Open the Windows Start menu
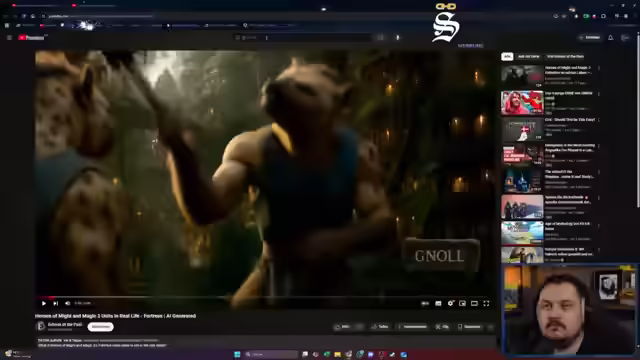640x360 pixels. click(x=237, y=354)
